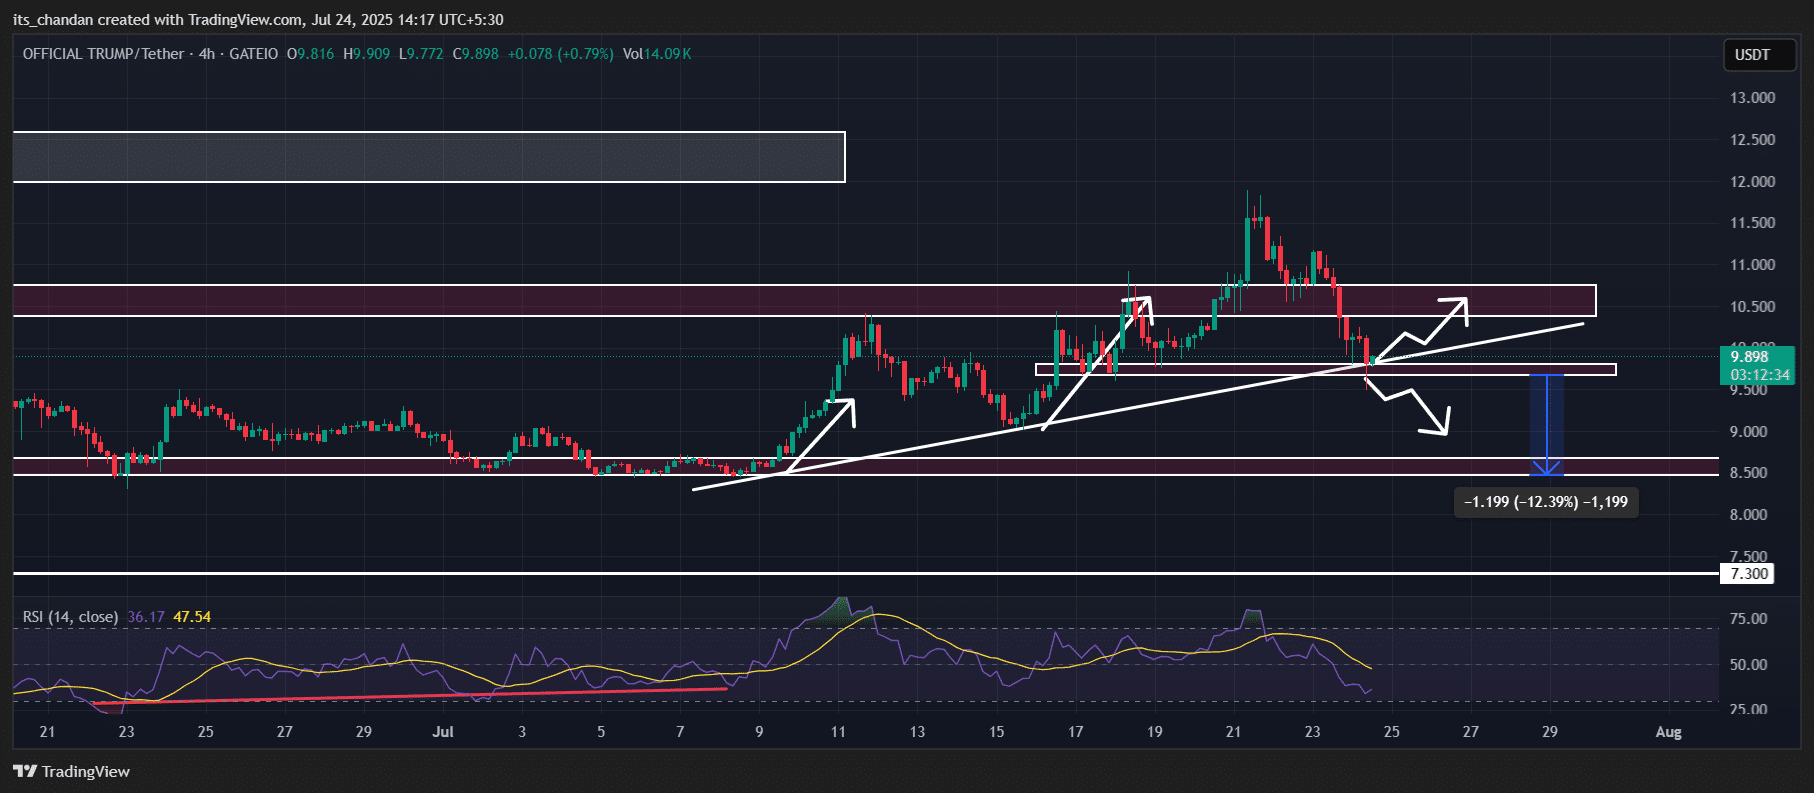The image size is (1814, 793).
Task: Click the -1.199 (-12.39%) measurement label
Action: pos(1545,502)
